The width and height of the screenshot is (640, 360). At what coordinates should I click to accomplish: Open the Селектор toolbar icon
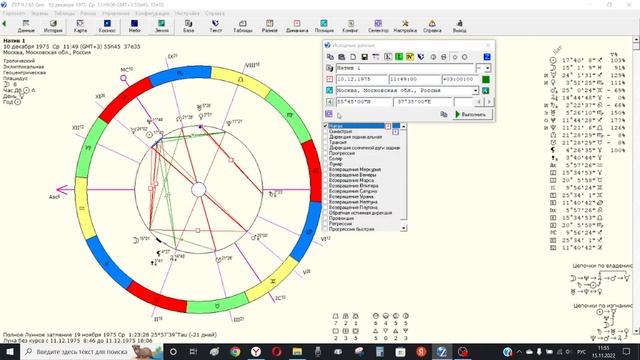point(378,27)
